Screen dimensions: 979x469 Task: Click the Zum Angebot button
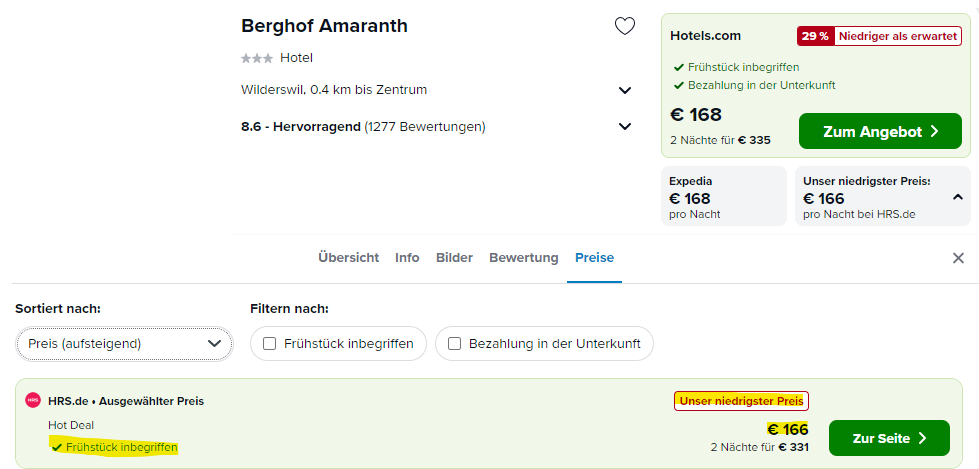click(880, 131)
